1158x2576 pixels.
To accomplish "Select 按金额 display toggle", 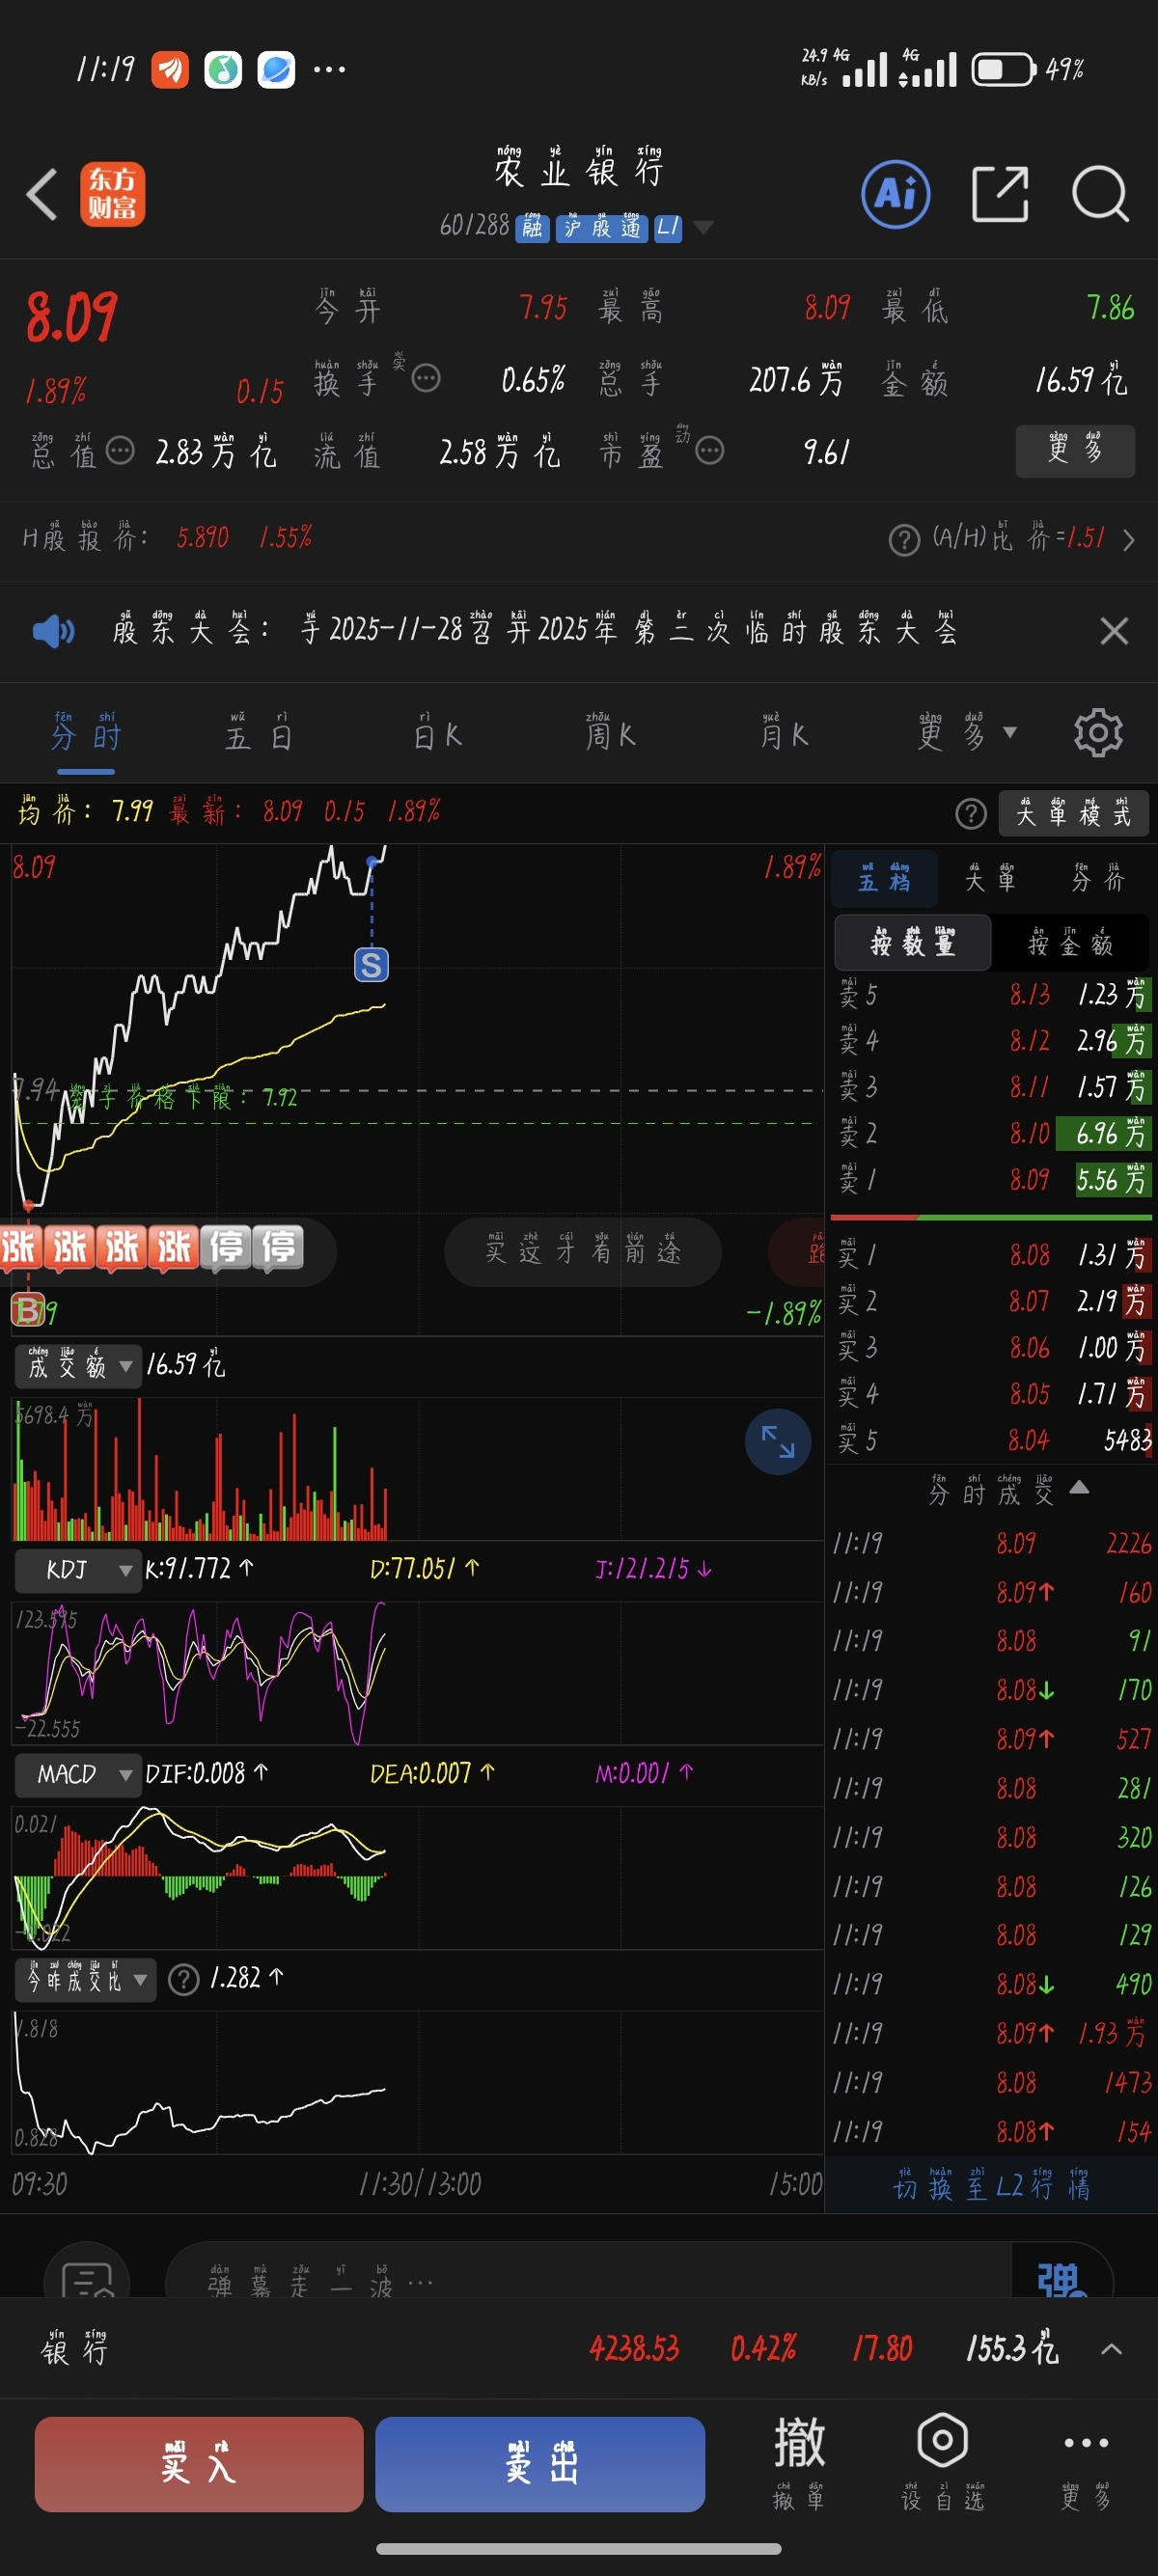I will 1070,942.
